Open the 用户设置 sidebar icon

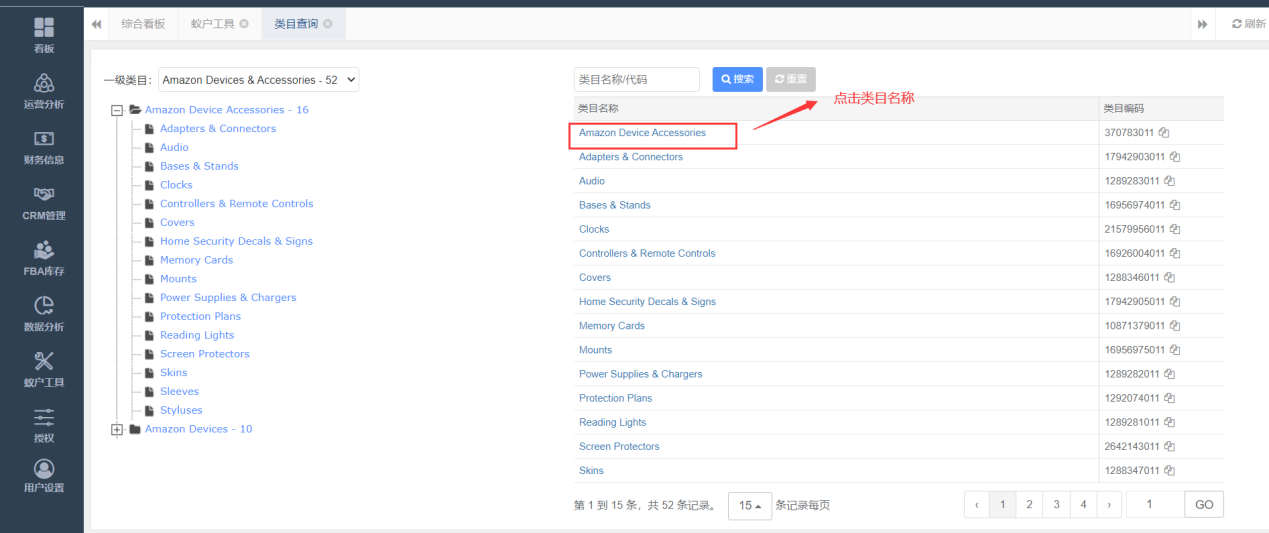pyautogui.click(x=43, y=468)
